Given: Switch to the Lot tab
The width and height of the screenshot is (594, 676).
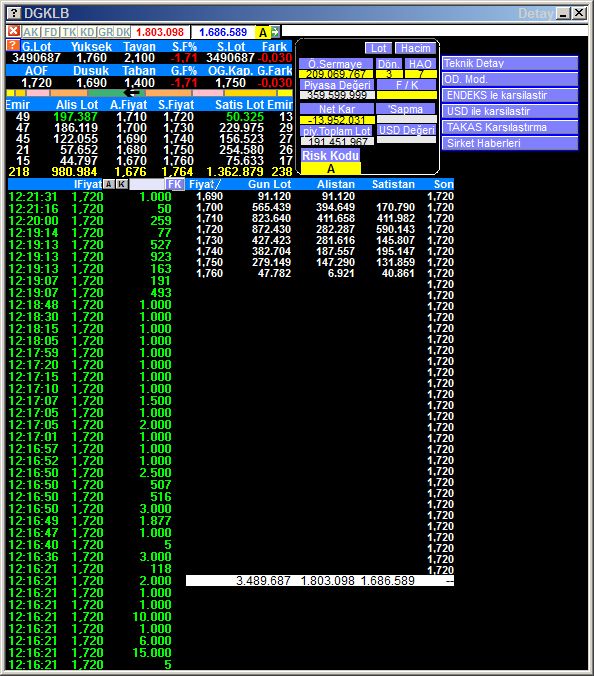Looking at the screenshot, I should tap(378, 48).
